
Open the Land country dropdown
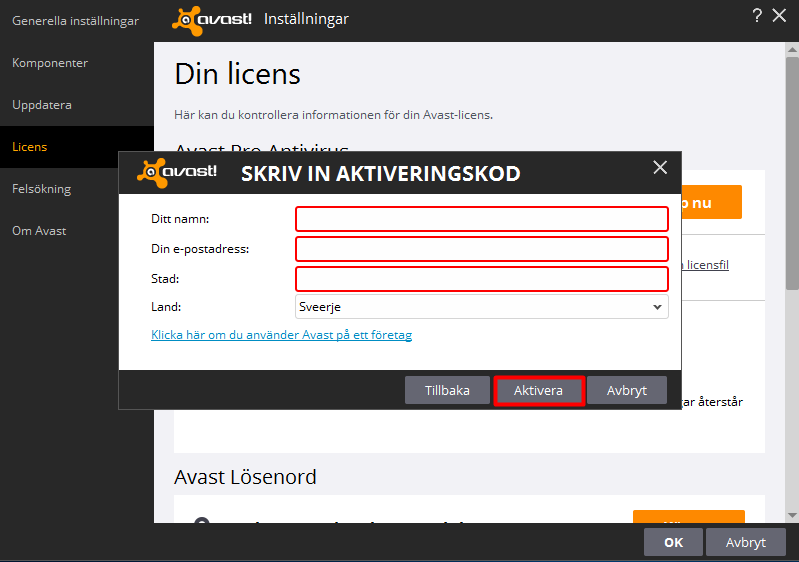[x=482, y=307]
